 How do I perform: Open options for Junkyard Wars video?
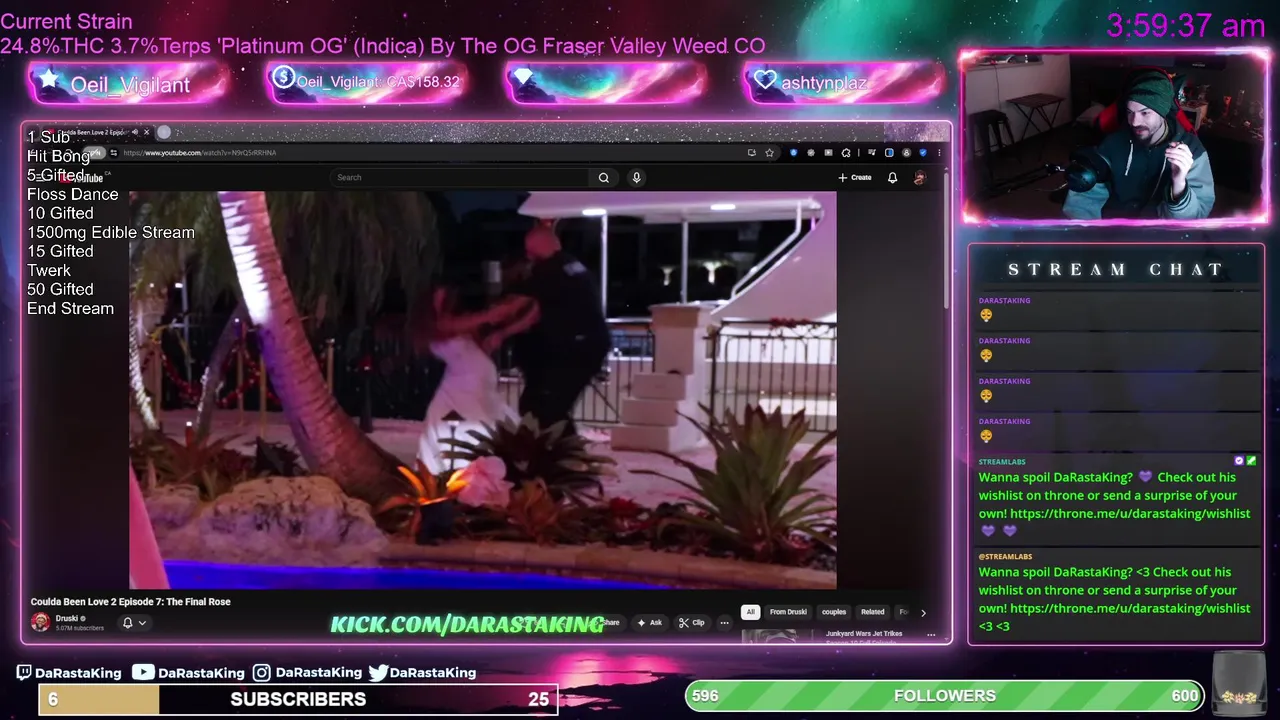pyautogui.click(x=931, y=635)
